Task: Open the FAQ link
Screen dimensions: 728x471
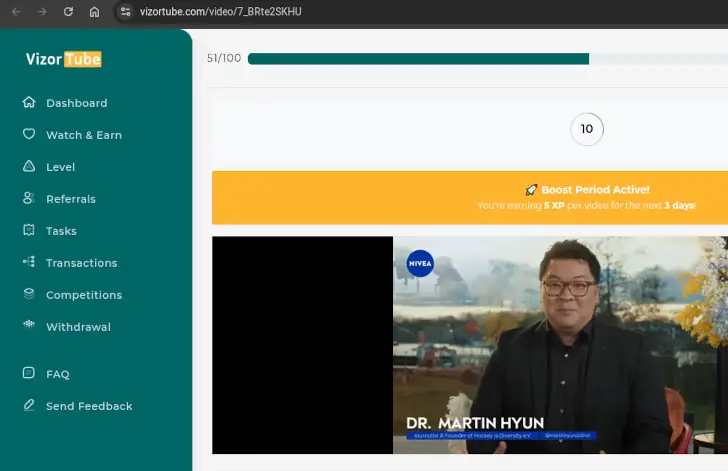Action: coord(58,374)
